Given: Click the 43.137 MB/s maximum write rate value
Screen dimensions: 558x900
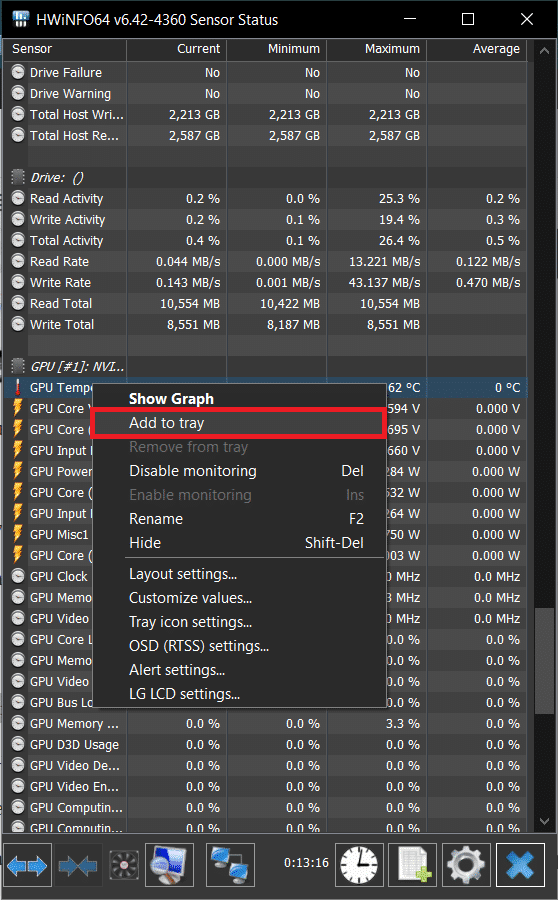Looking at the screenshot, I should (x=385, y=282).
